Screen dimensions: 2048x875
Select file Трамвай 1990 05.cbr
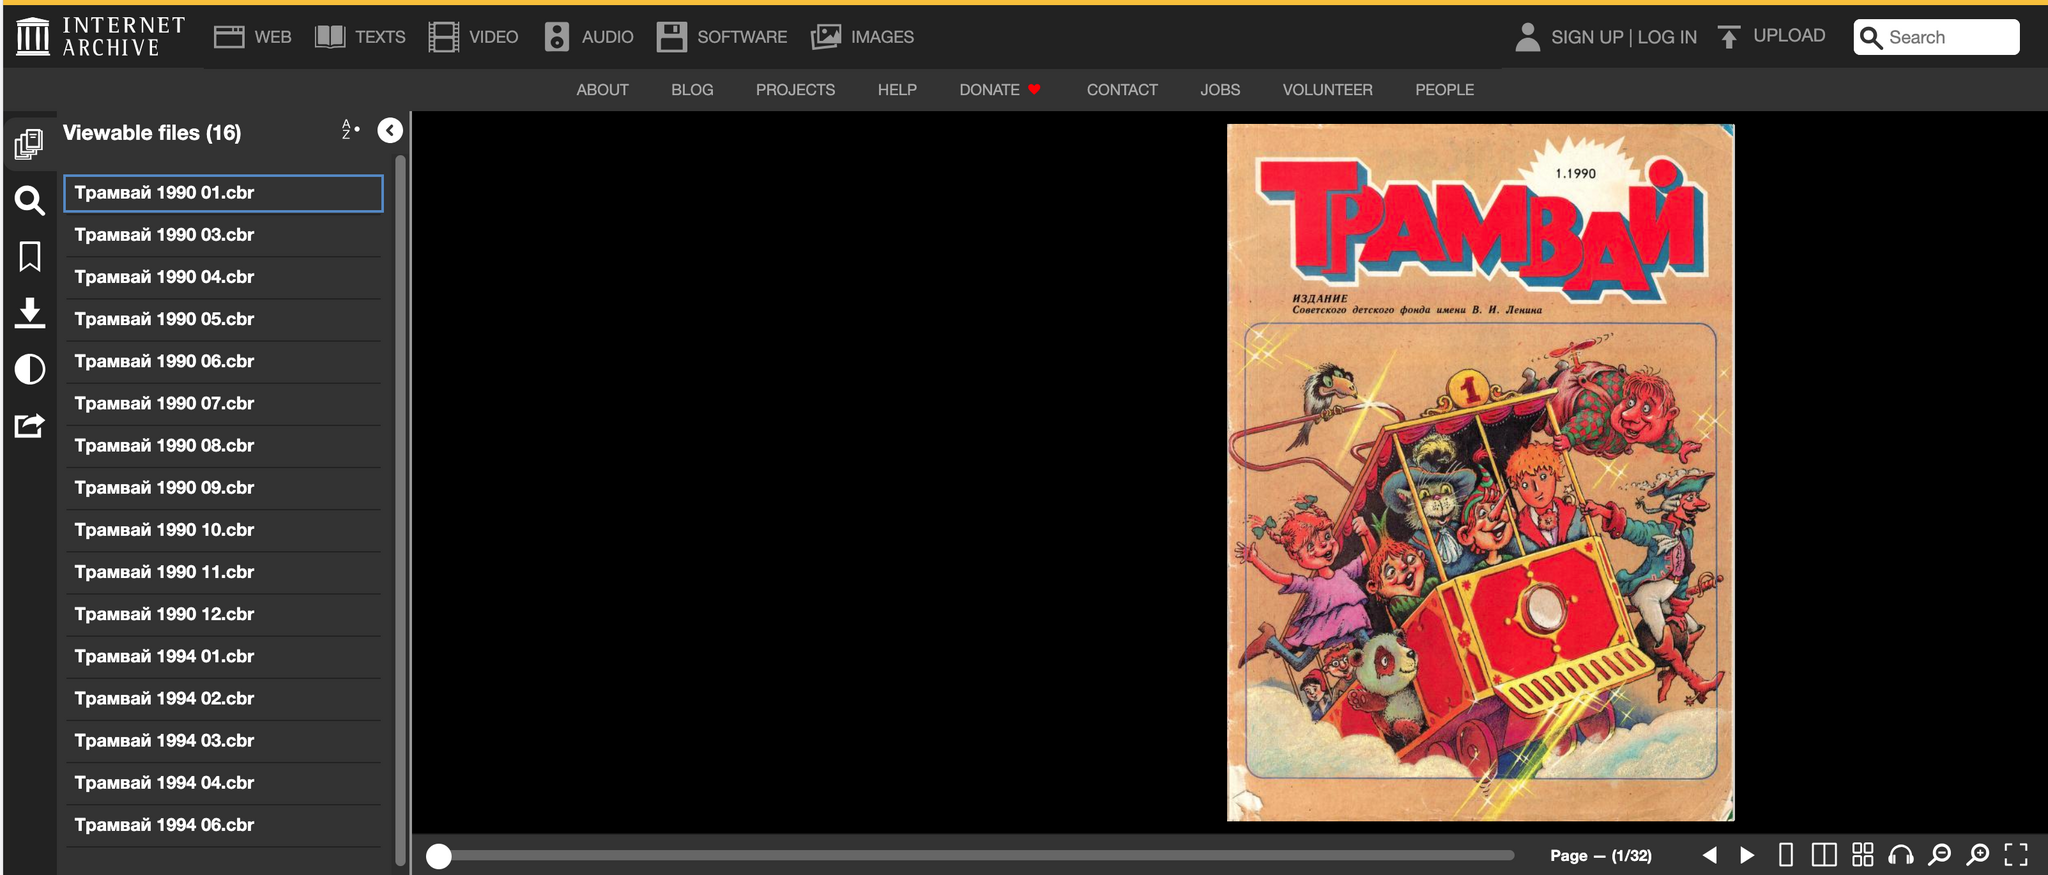(x=223, y=319)
